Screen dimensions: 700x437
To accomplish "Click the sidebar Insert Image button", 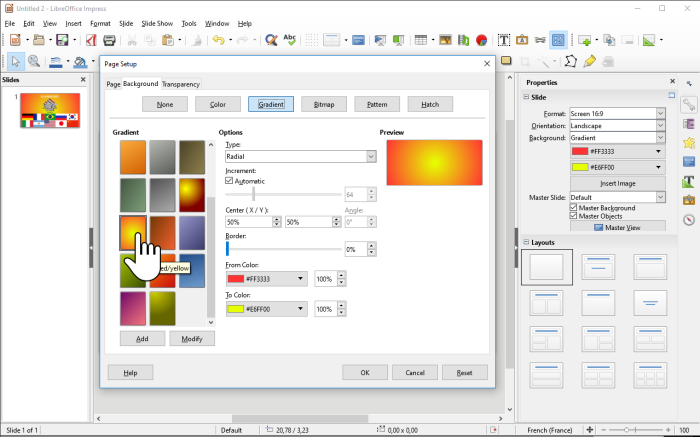I will tap(618, 183).
